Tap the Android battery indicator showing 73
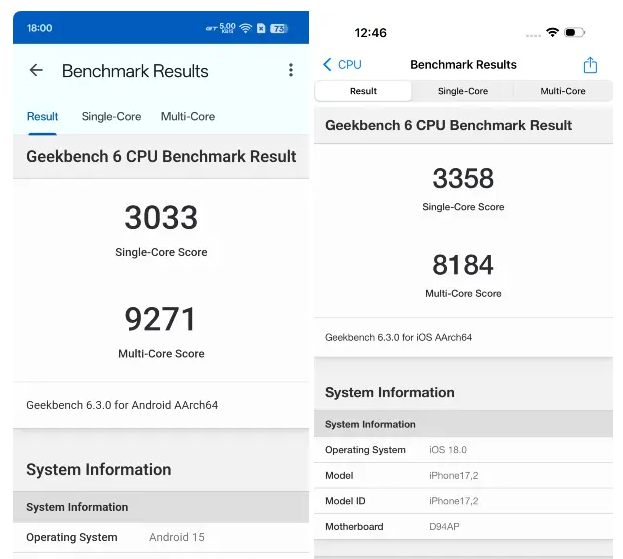This screenshot has width=623, height=559. 279,28
